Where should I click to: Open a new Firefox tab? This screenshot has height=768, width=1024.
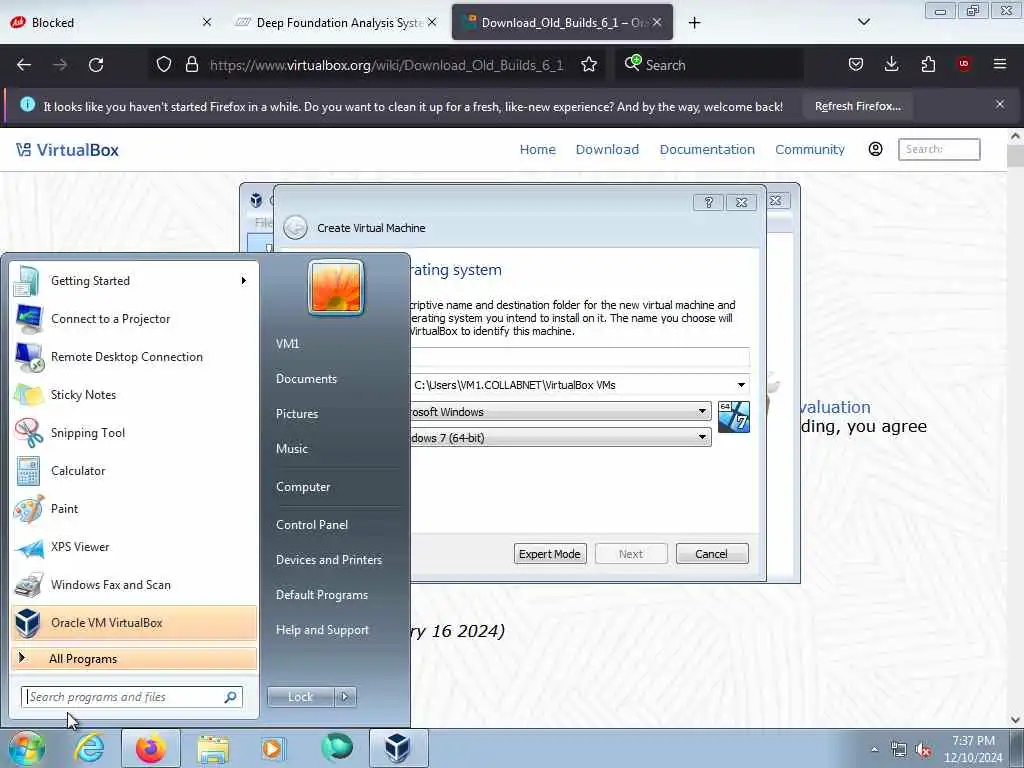pos(694,22)
